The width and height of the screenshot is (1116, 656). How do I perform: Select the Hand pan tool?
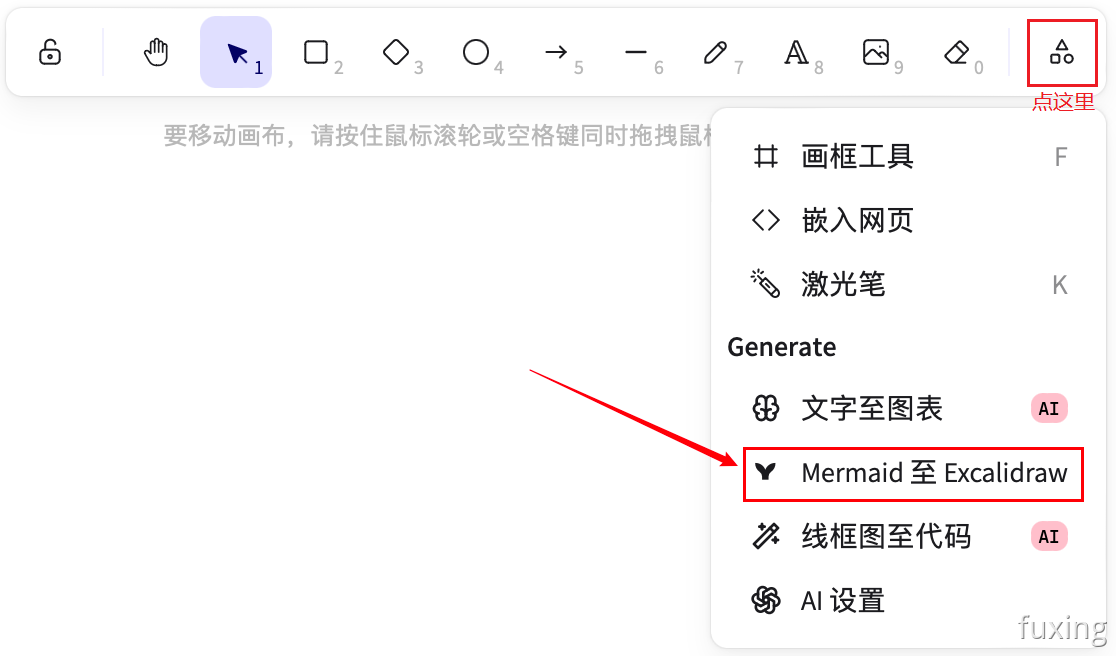[x=156, y=52]
